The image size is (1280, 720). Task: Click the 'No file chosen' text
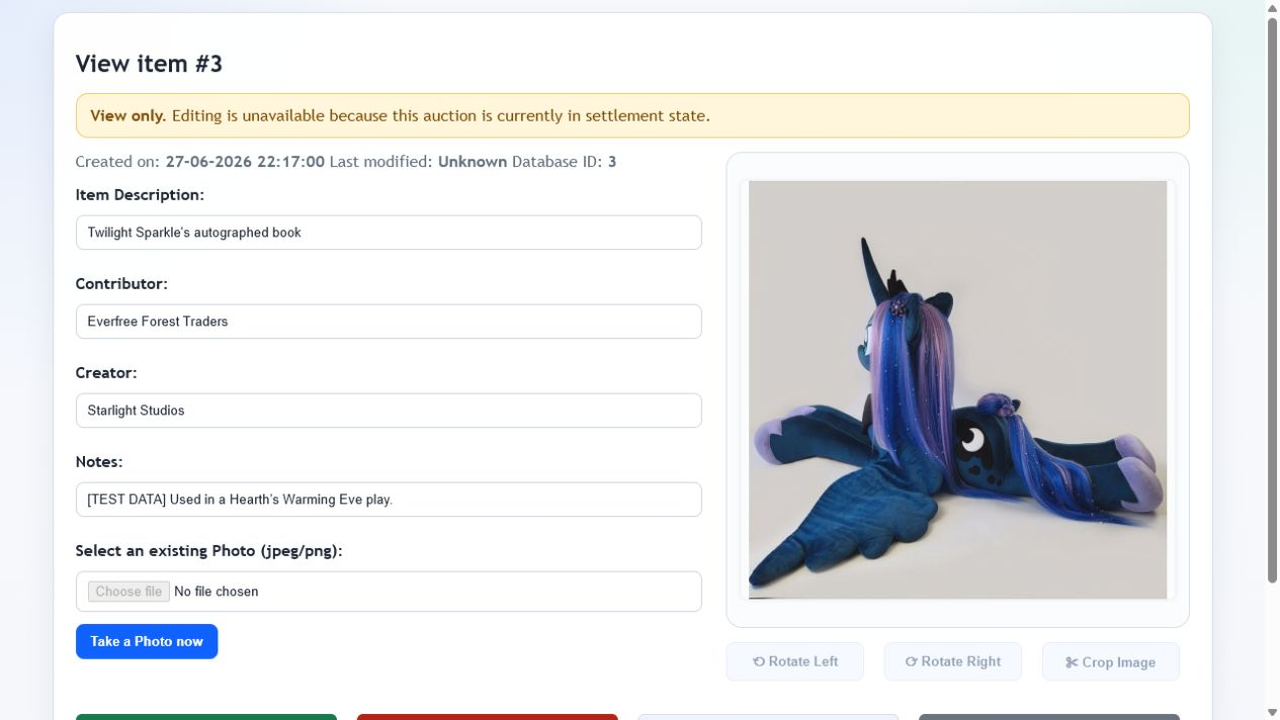216,591
